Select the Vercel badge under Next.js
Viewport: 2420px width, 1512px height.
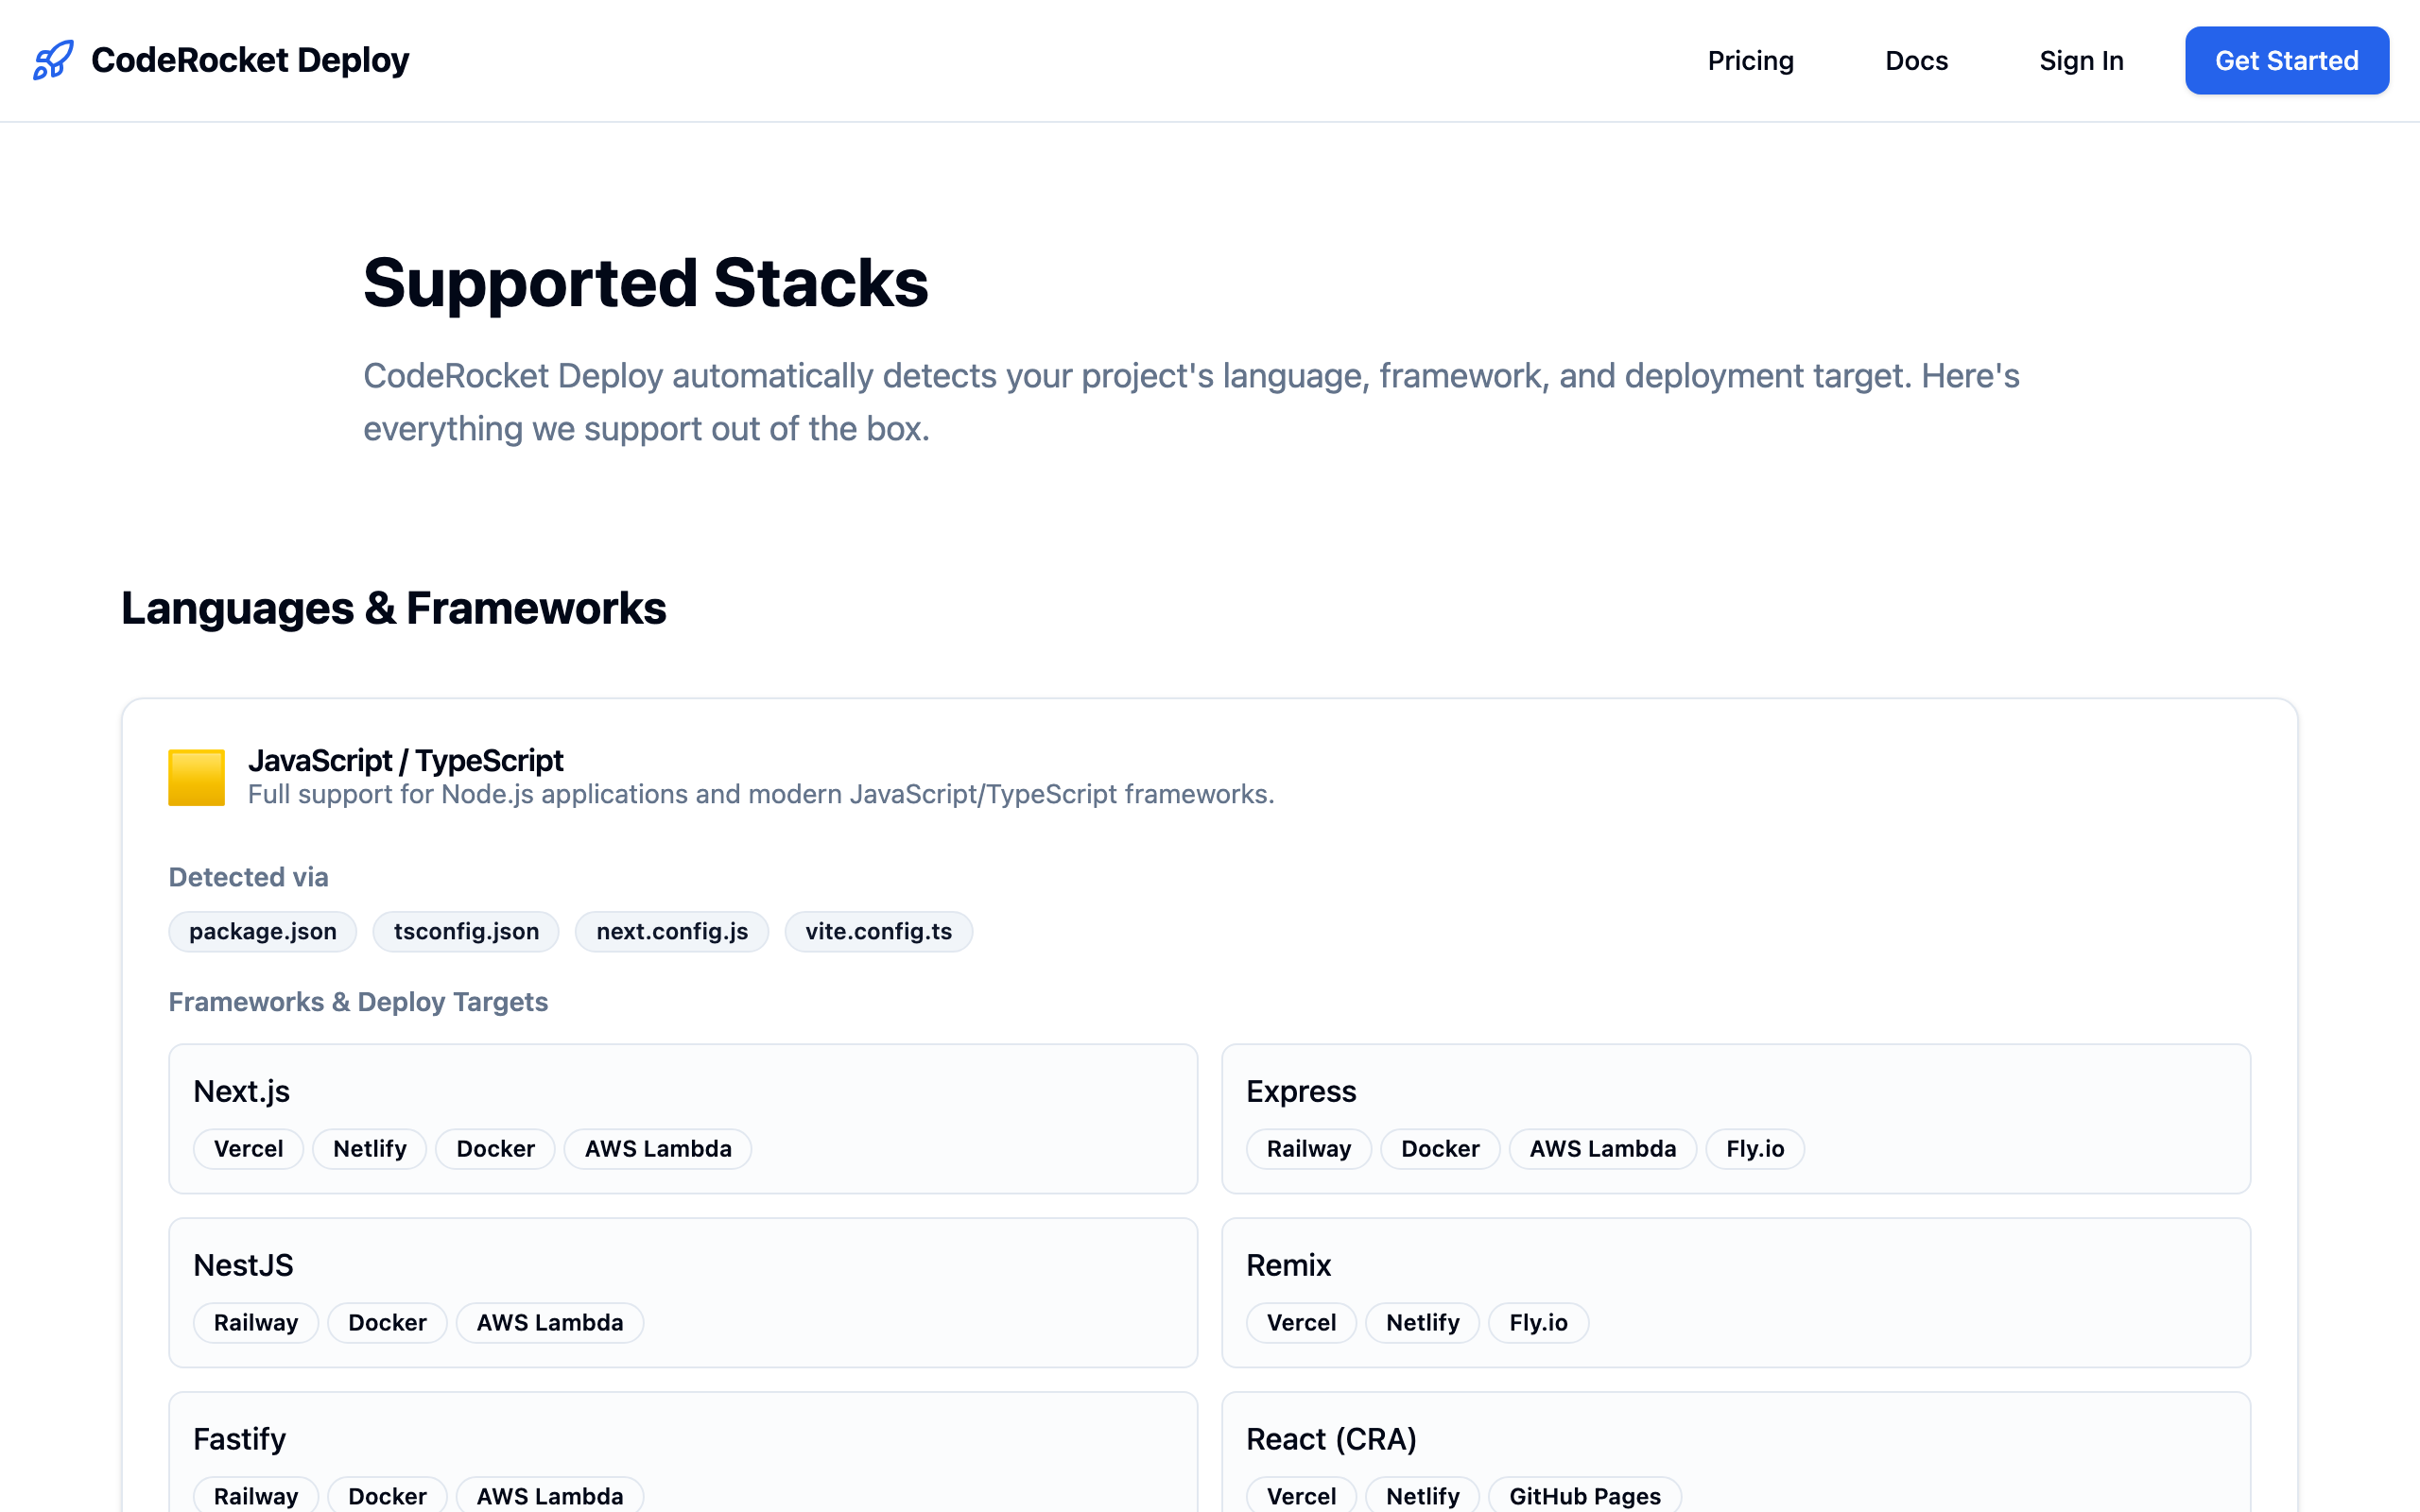click(x=248, y=1148)
